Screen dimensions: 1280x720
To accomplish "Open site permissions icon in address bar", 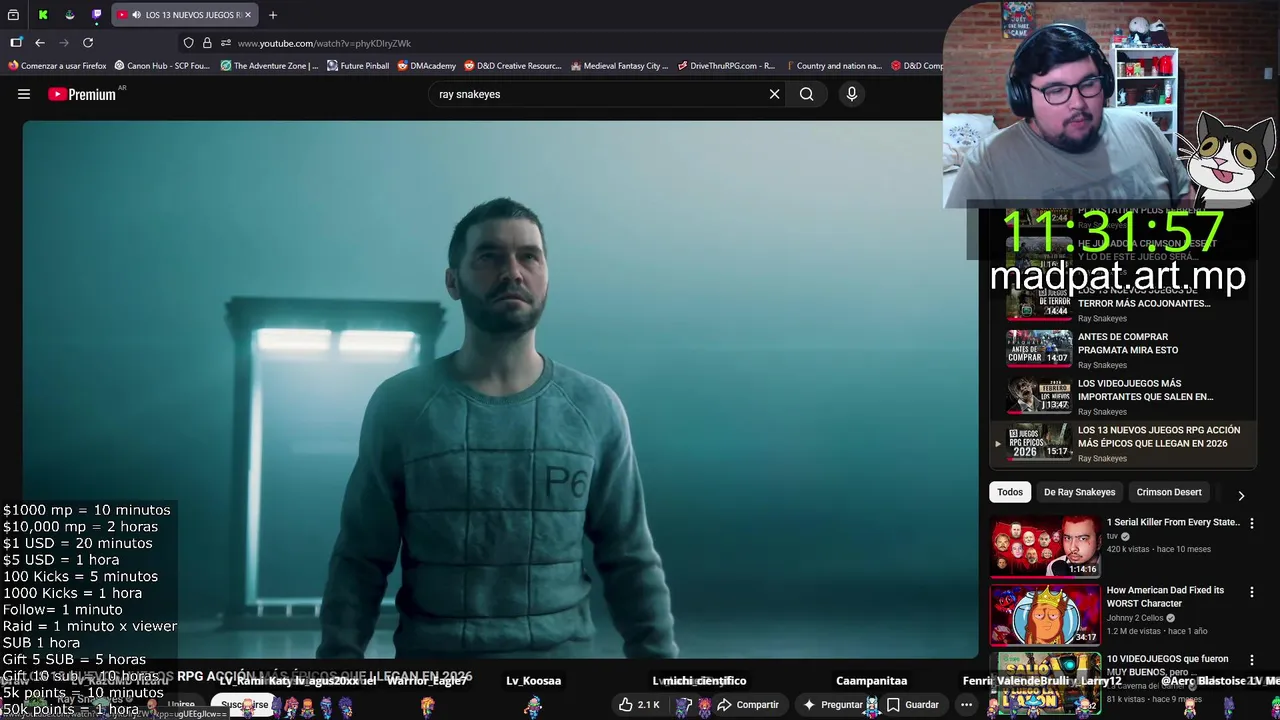I will 226,43.
